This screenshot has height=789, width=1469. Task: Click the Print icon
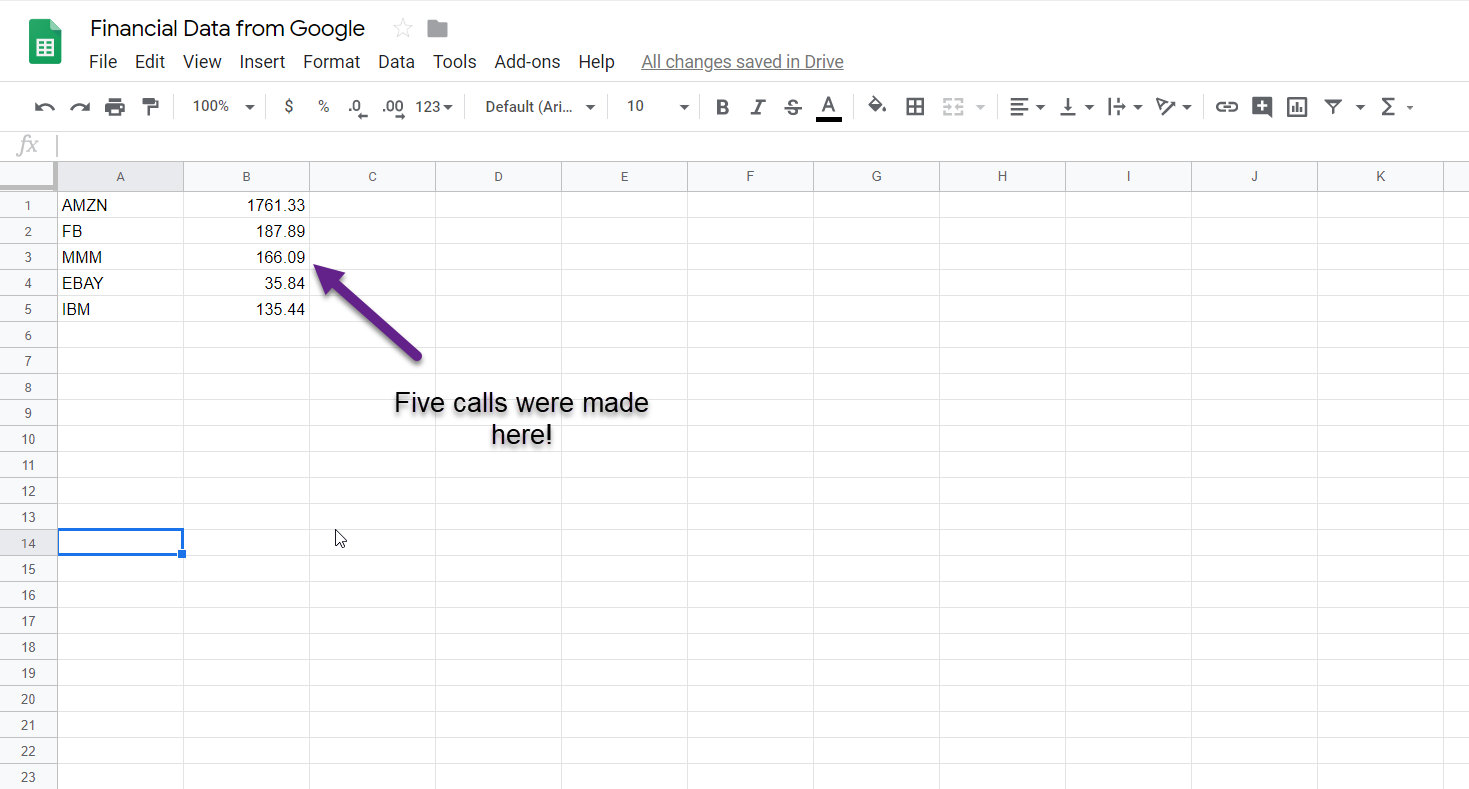coord(115,107)
